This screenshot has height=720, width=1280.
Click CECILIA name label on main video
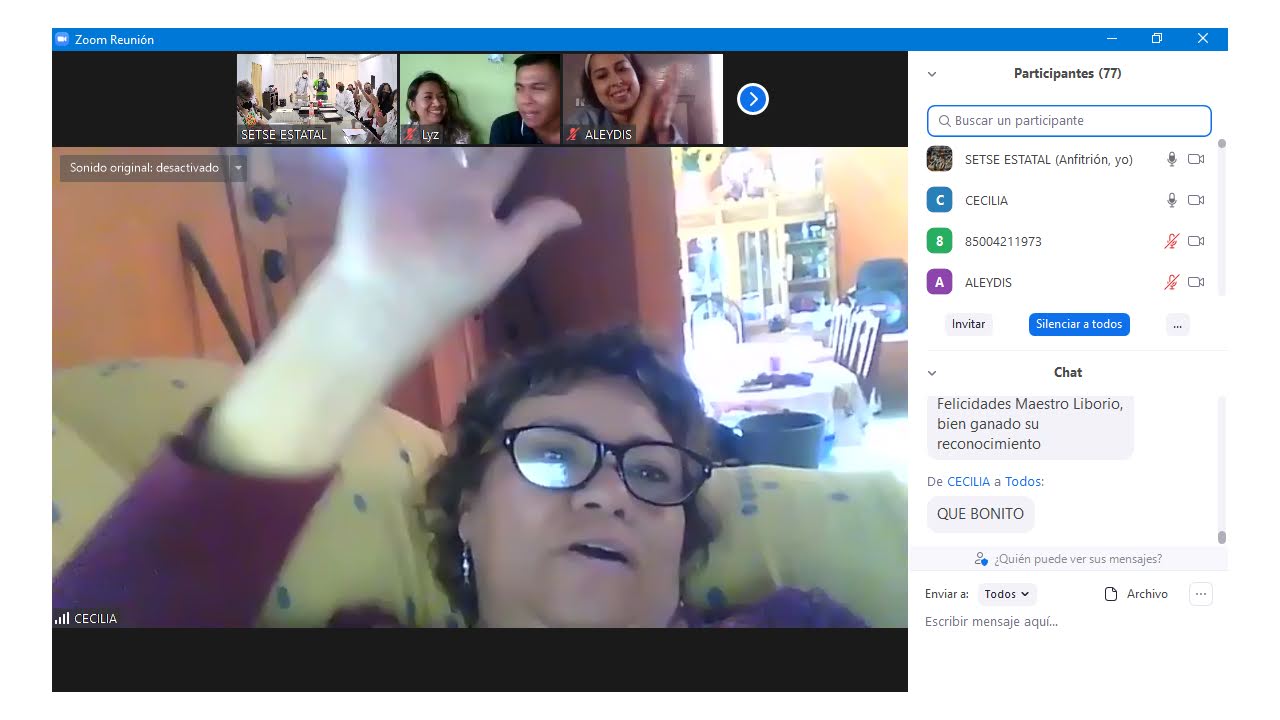pyautogui.click(x=95, y=619)
